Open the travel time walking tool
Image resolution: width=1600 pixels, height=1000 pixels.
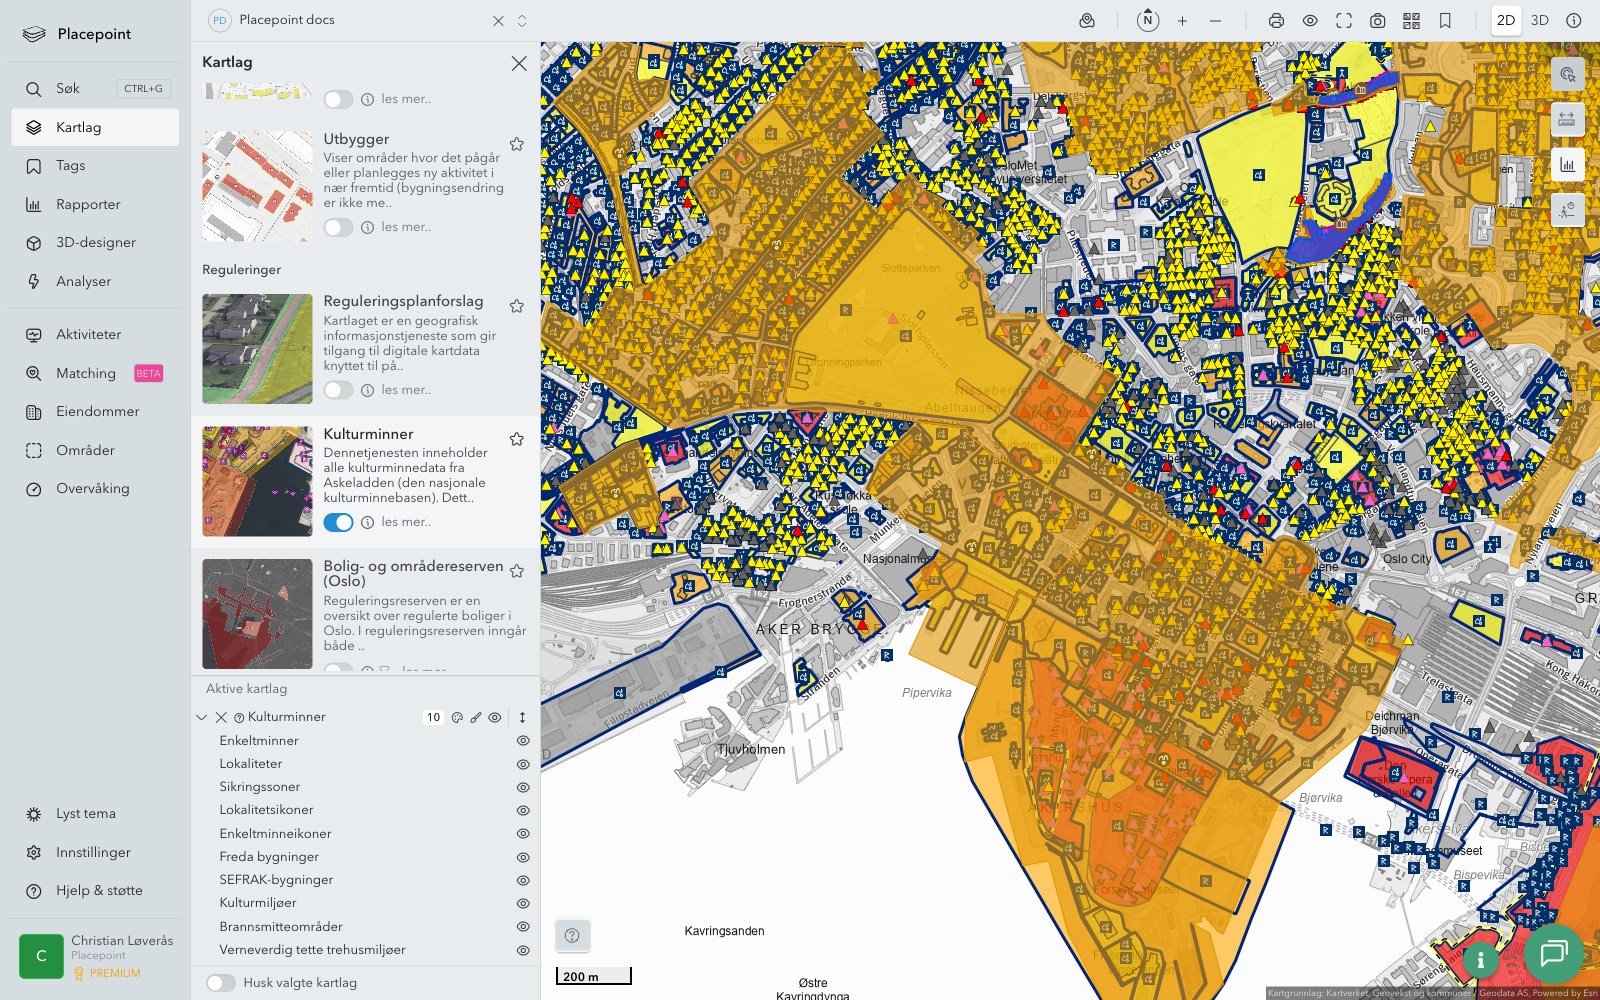pyautogui.click(x=1567, y=210)
